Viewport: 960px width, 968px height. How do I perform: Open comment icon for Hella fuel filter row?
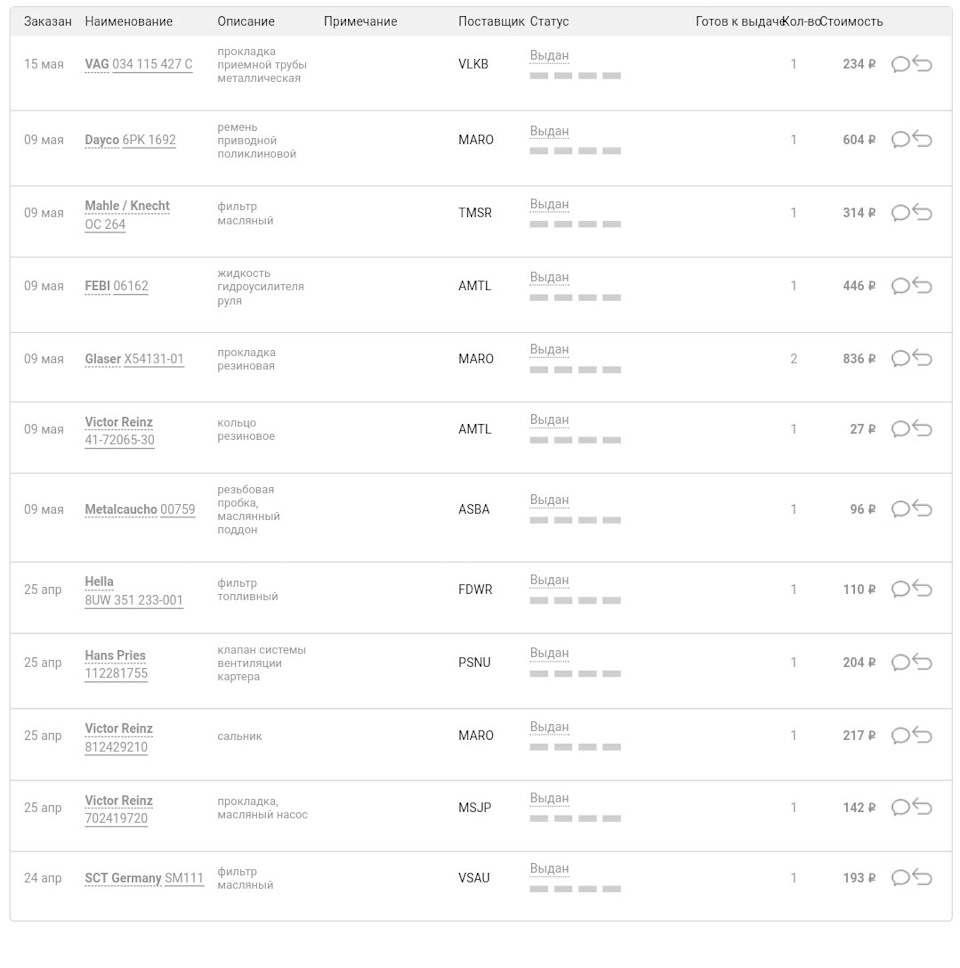[x=900, y=590]
